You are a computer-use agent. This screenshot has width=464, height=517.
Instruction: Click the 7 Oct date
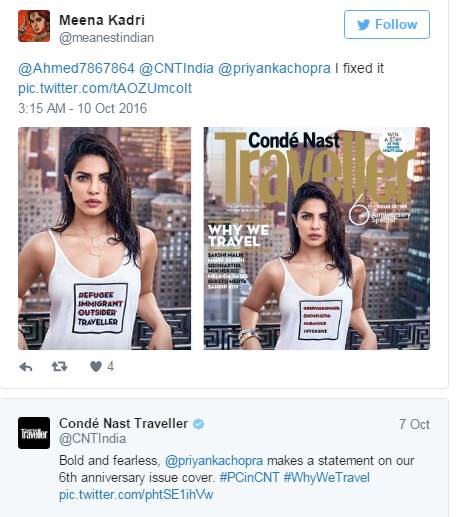414,424
